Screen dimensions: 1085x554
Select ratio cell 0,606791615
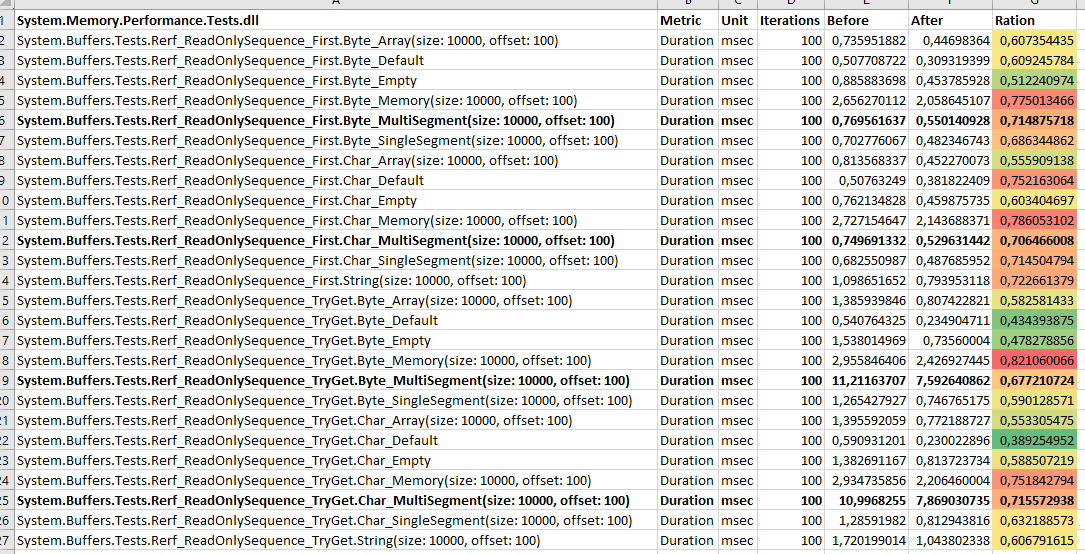pos(1035,541)
